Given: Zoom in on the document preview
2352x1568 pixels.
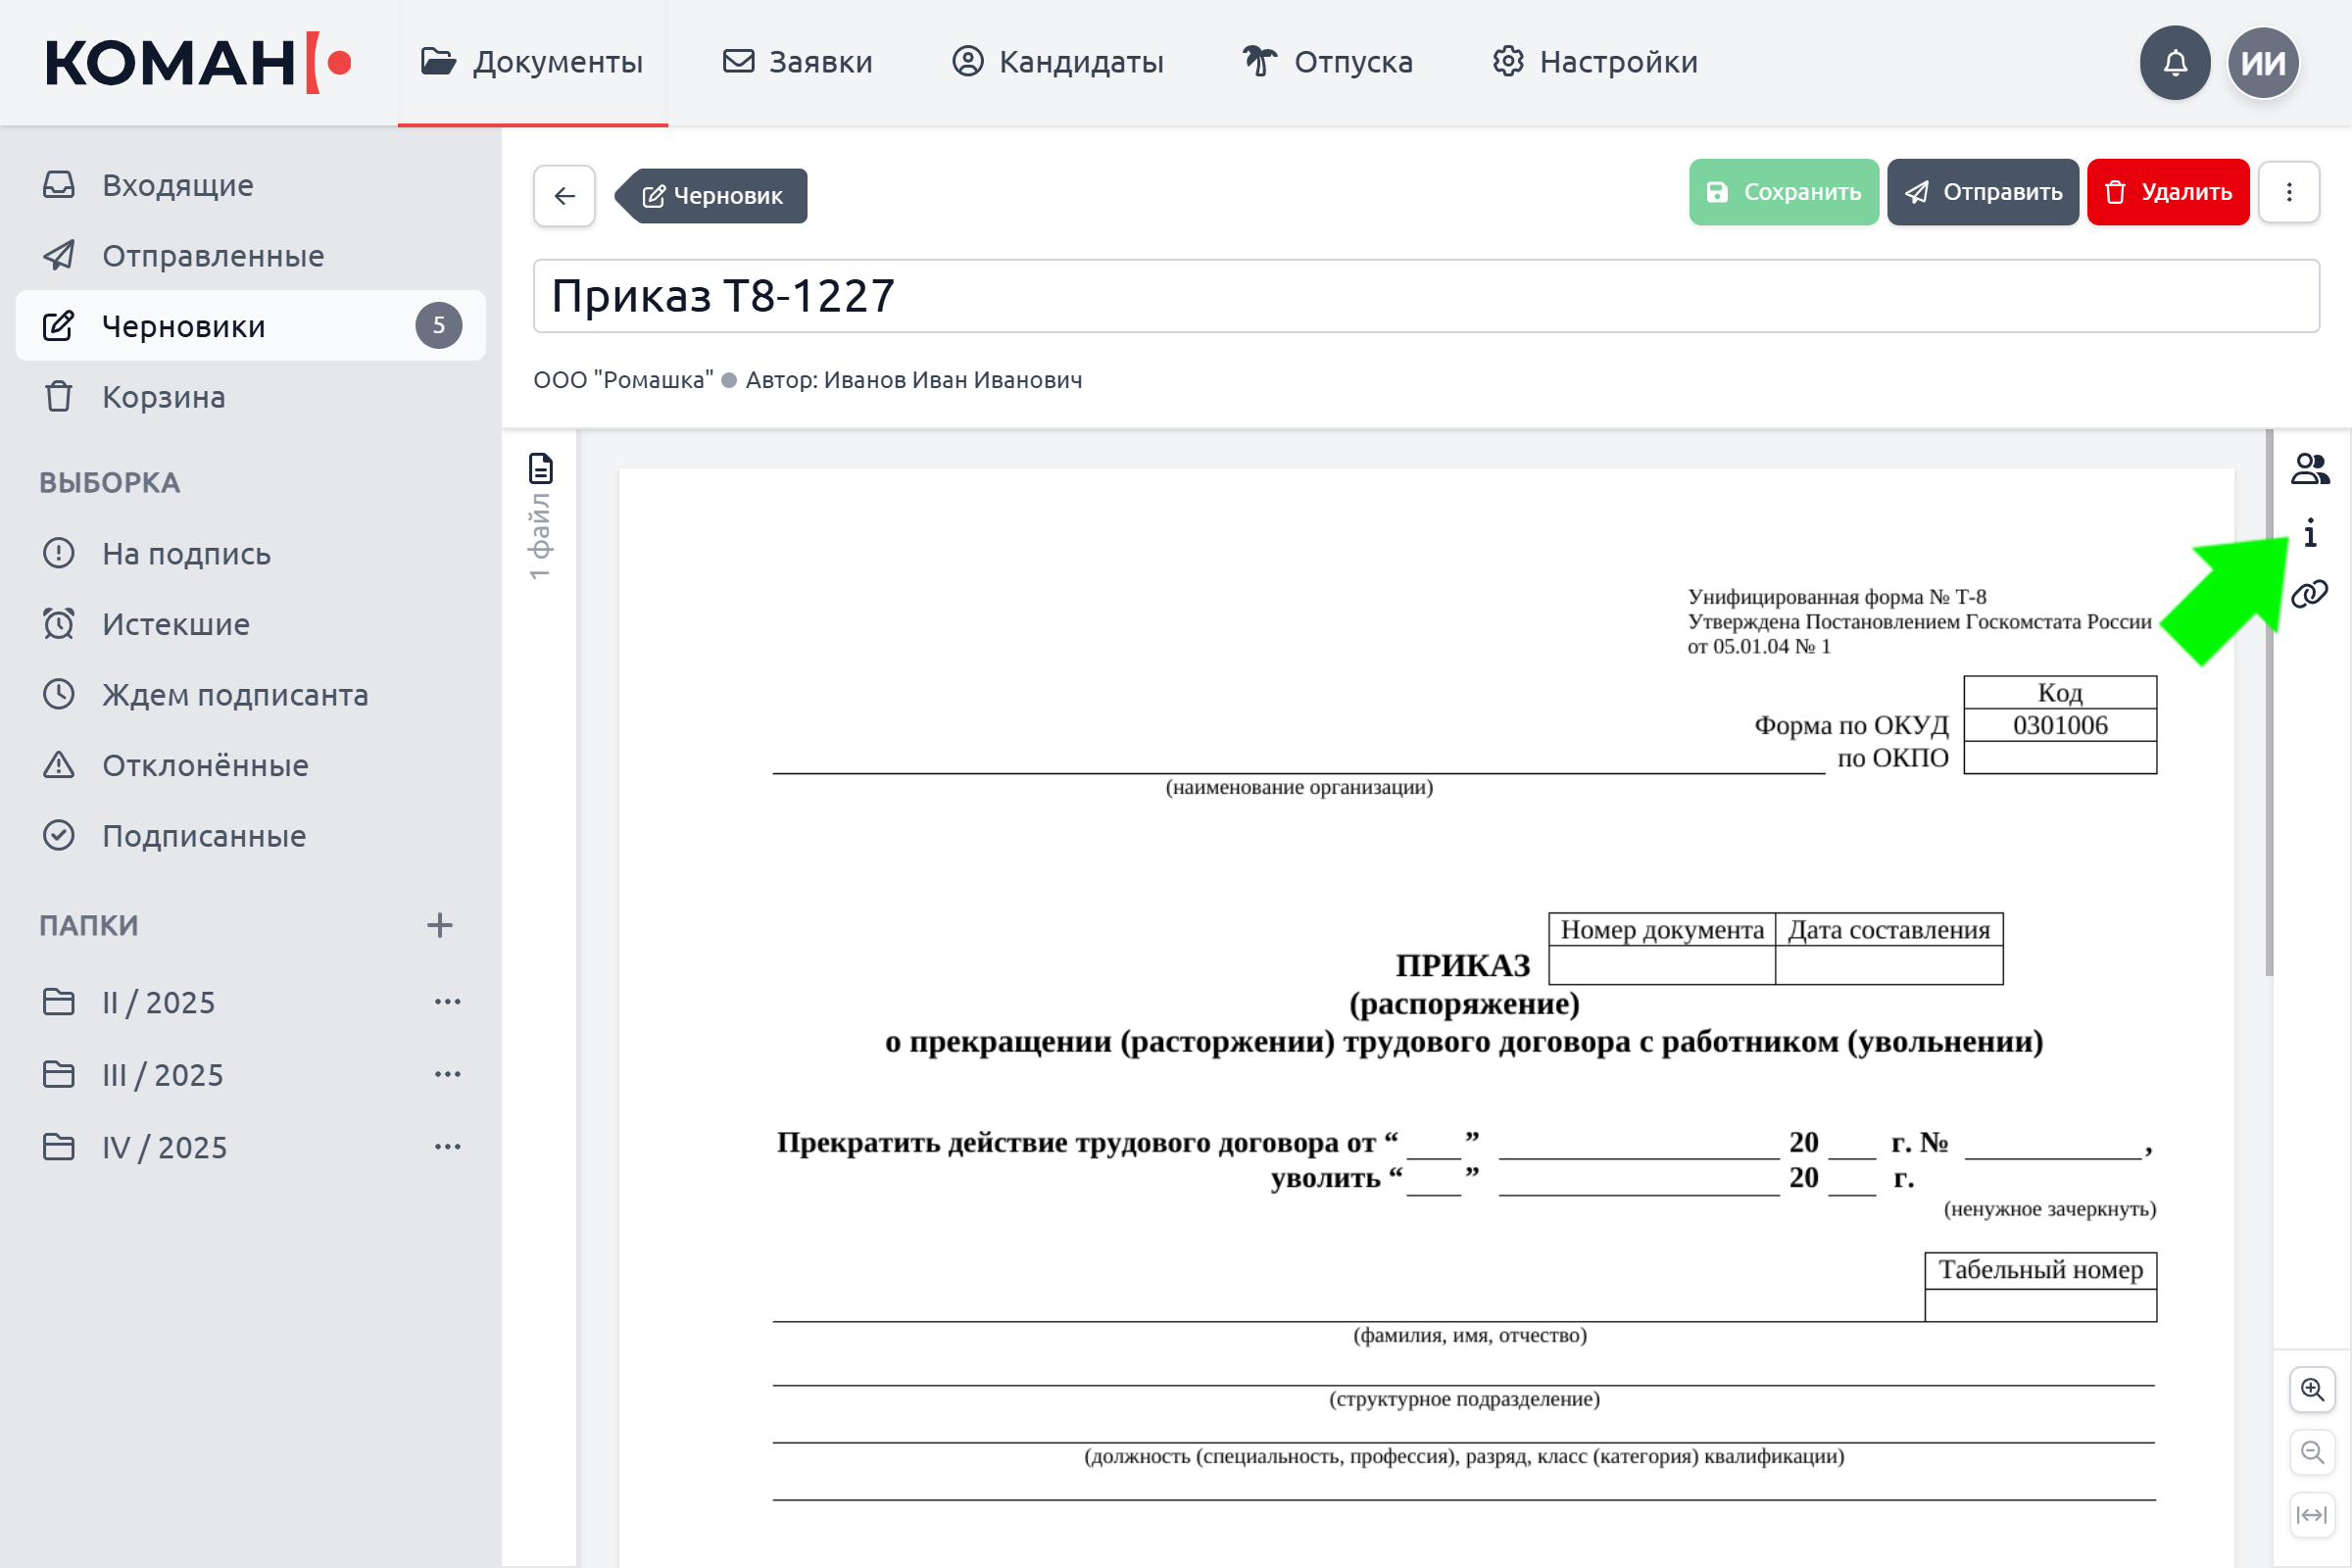Looking at the screenshot, I should (2311, 1389).
